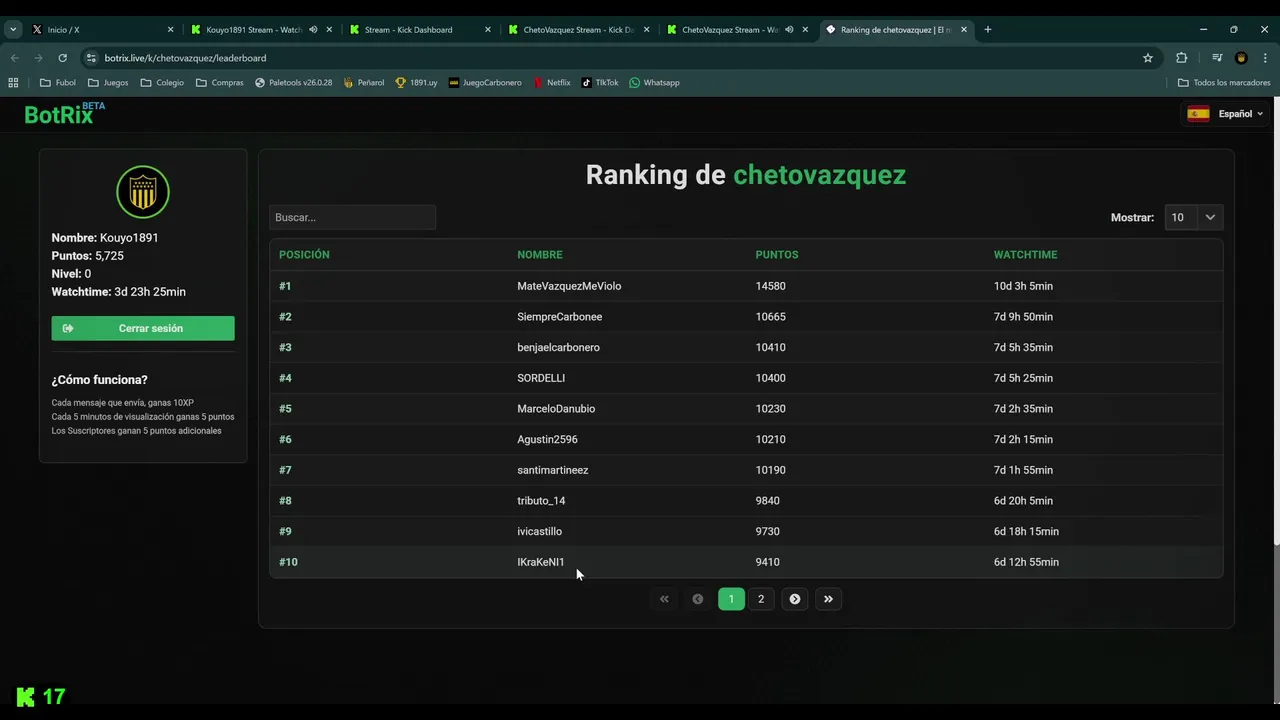Open the Peñarol bookmark
Viewport: 1280px width, 720px height.
(x=363, y=83)
